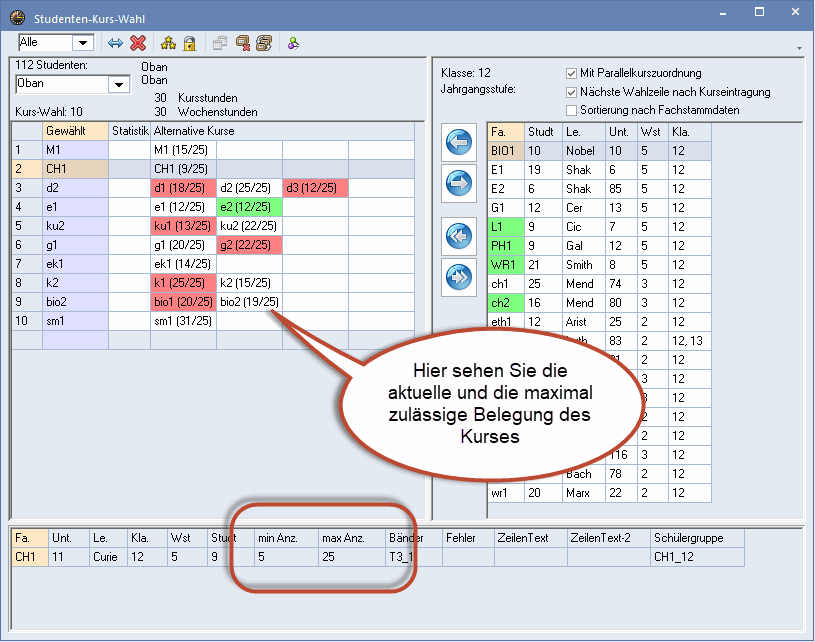
Task: Click alternative course ku1 (13/25)
Action: point(183,226)
